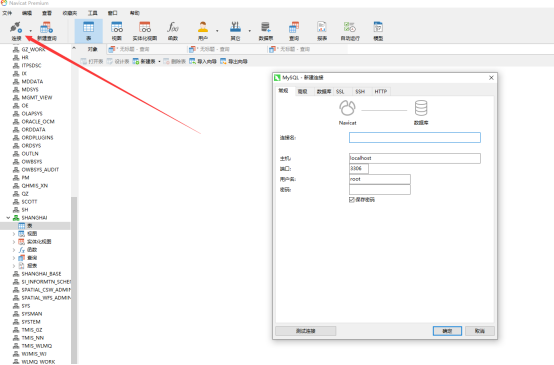The image size is (554, 365).
Task: Click the Test Connection button
Action: click(x=306, y=331)
